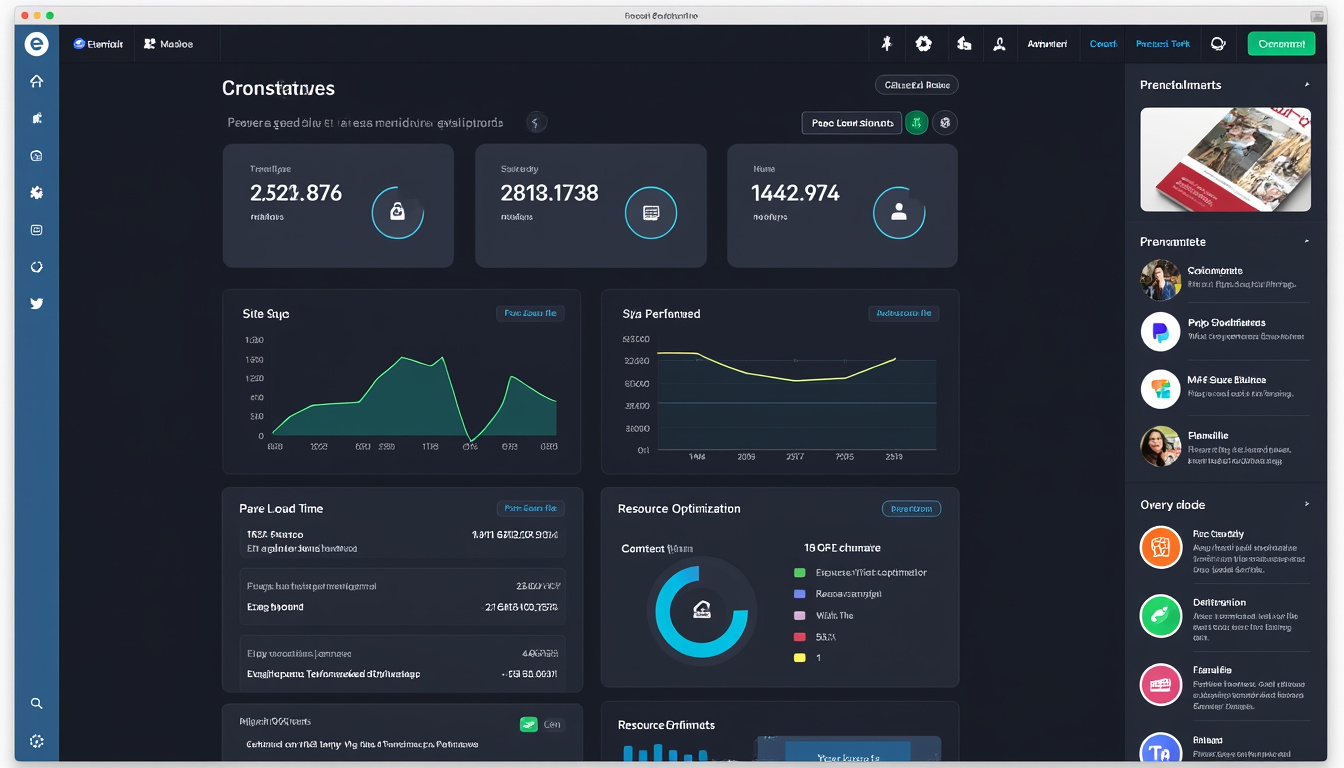This screenshot has width=1344, height=768.
Task: Select the Home icon in the sidebar
Action: click(x=36, y=81)
